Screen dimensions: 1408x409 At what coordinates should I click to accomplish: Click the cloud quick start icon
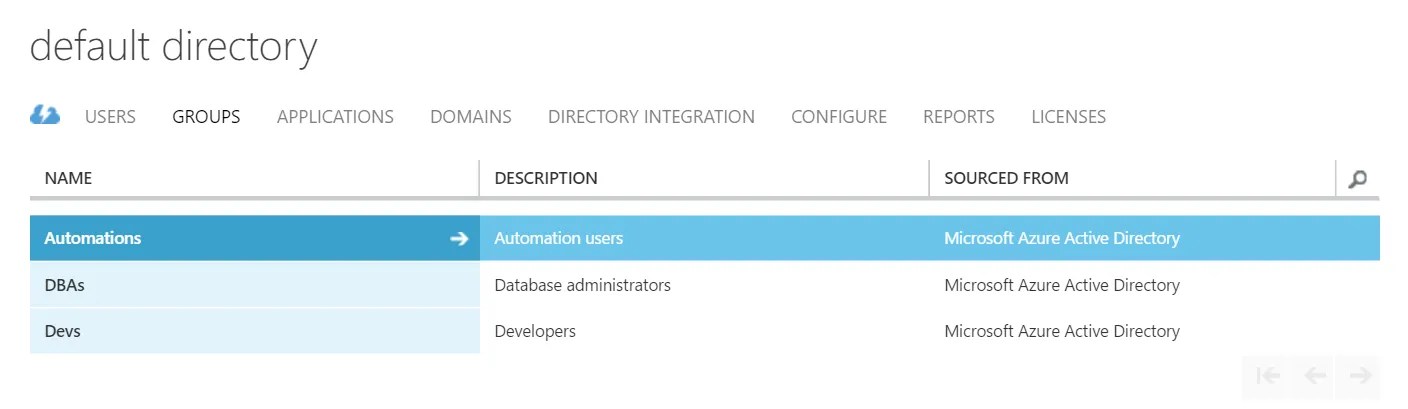(x=45, y=115)
